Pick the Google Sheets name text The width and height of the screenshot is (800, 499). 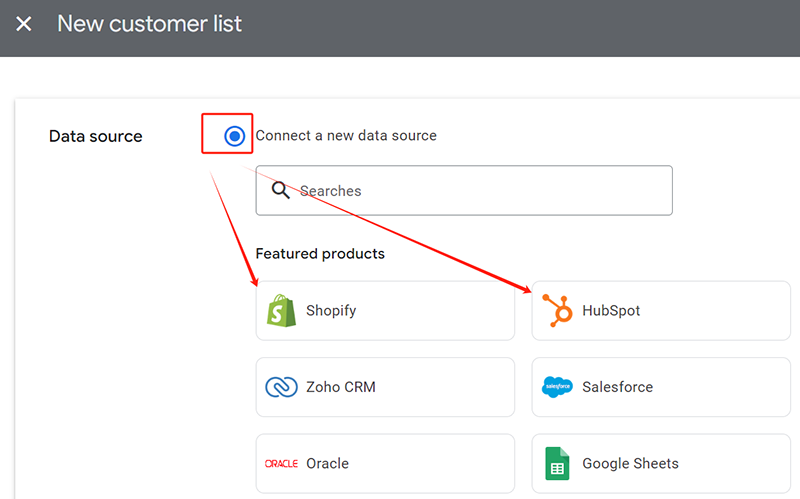click(630, 464)
